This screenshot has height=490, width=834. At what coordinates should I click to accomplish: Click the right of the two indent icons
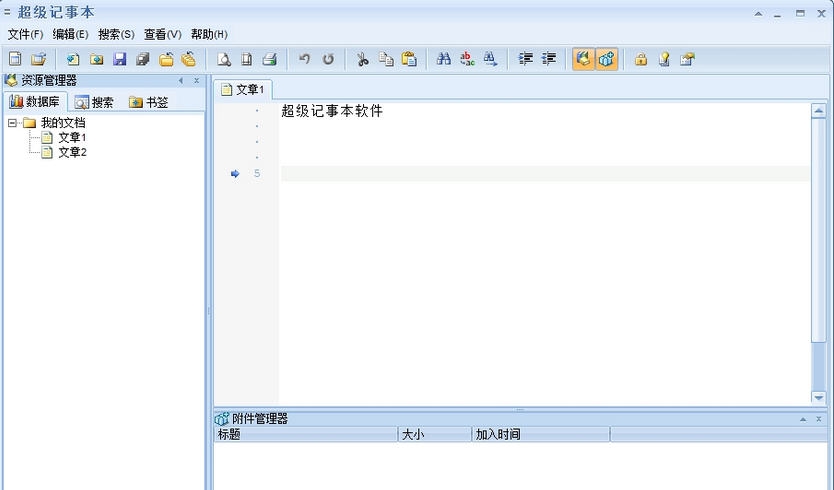pos(549,59)
